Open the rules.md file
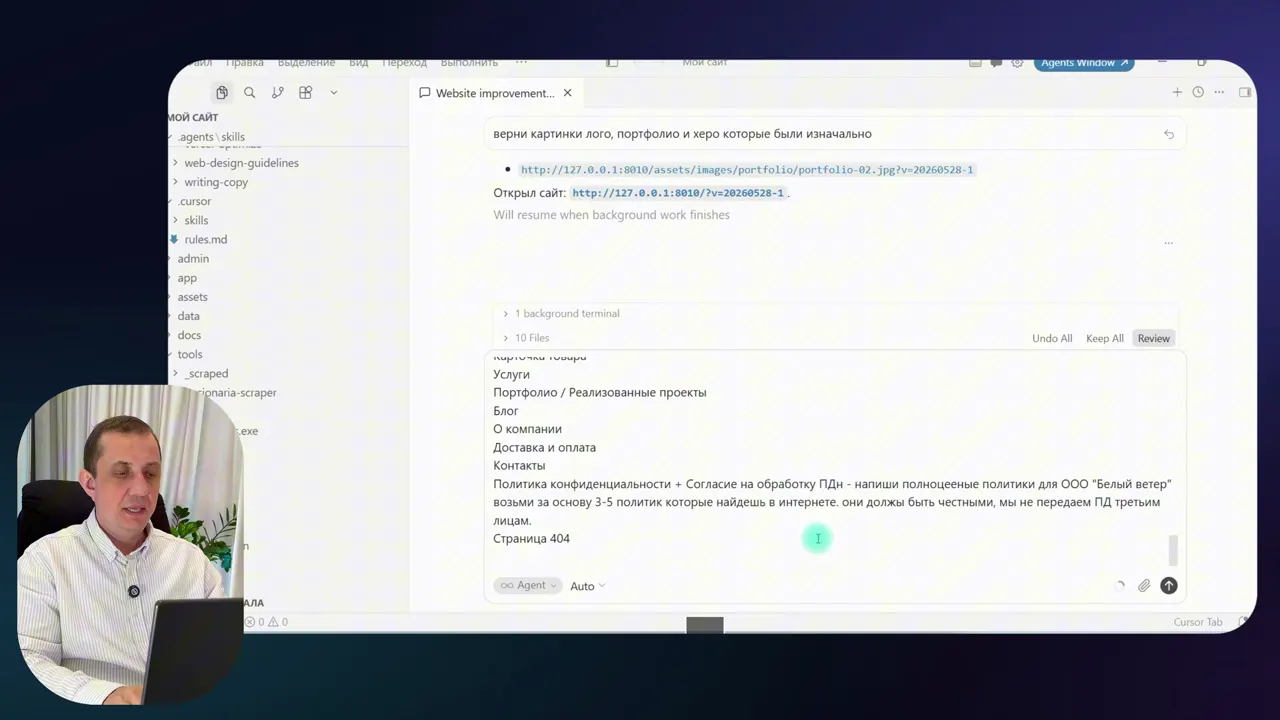 coord(205,240)
